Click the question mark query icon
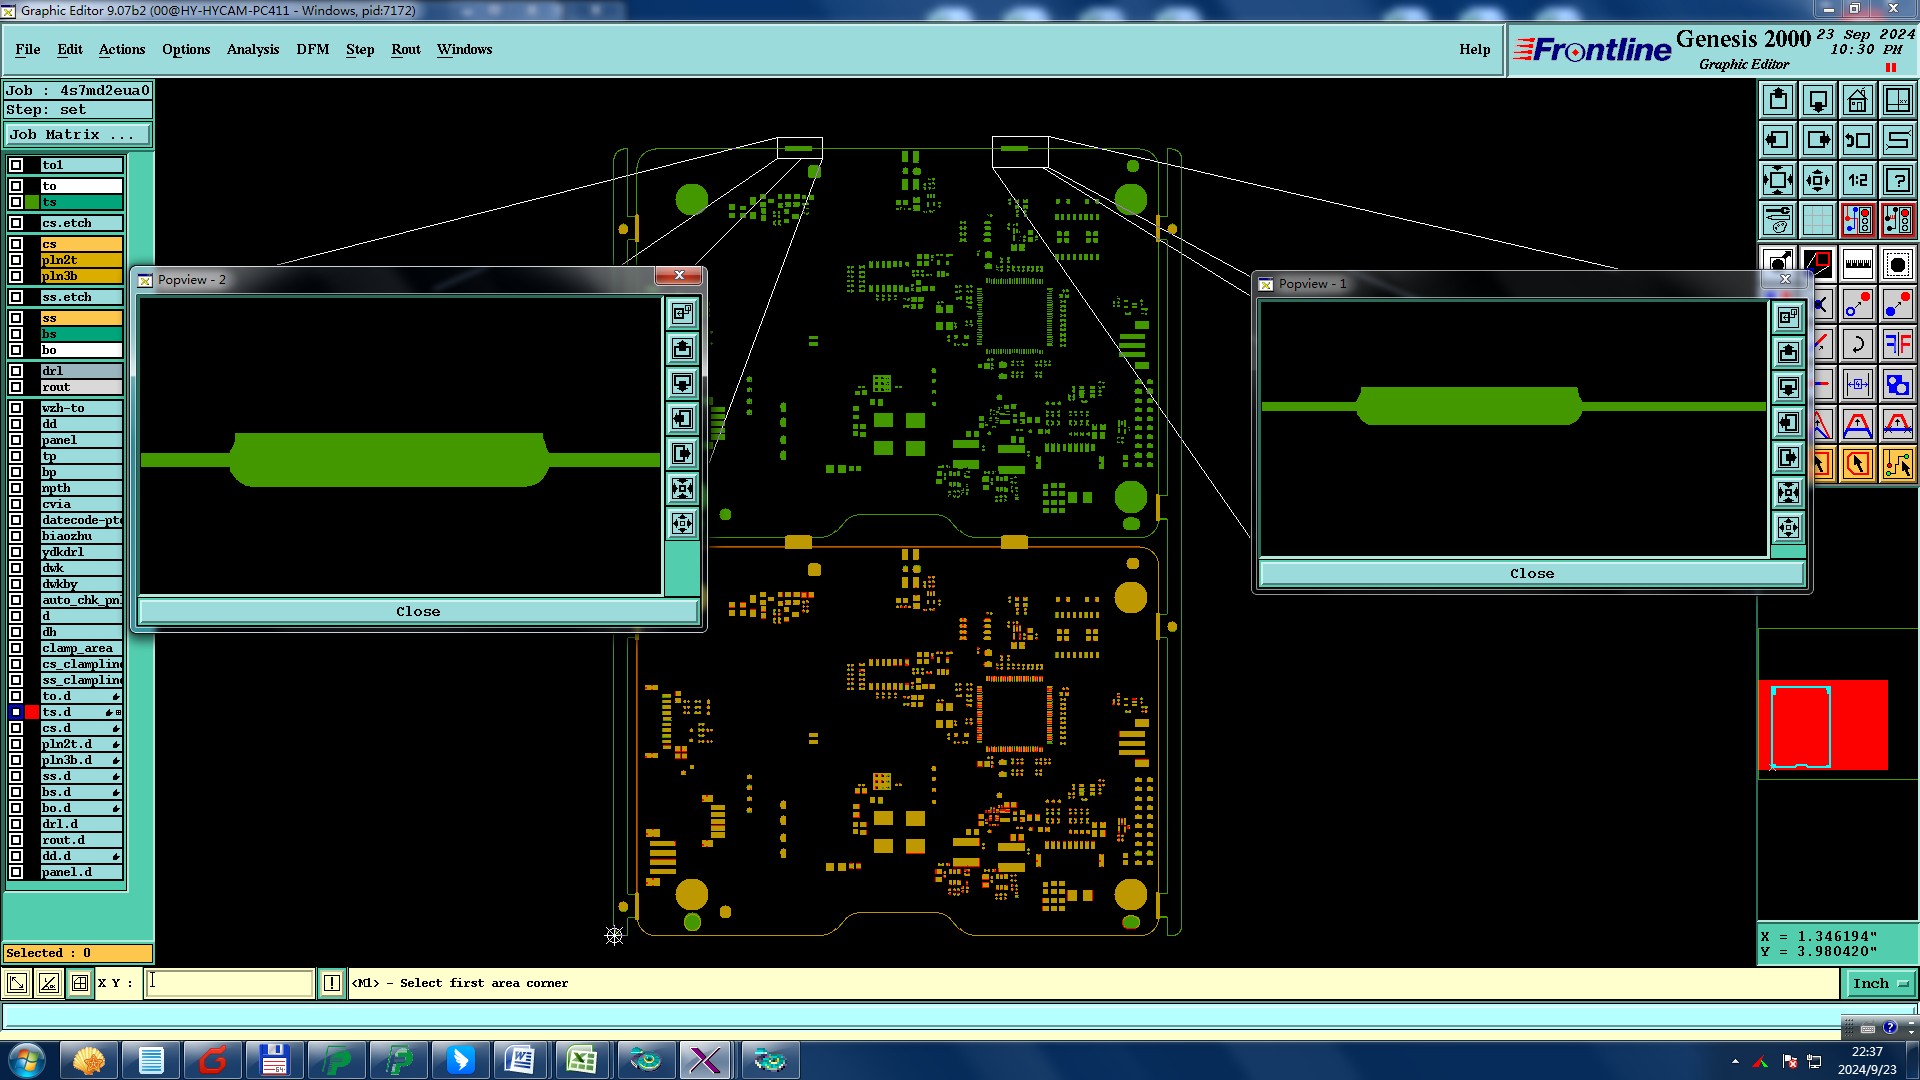 1897,180
